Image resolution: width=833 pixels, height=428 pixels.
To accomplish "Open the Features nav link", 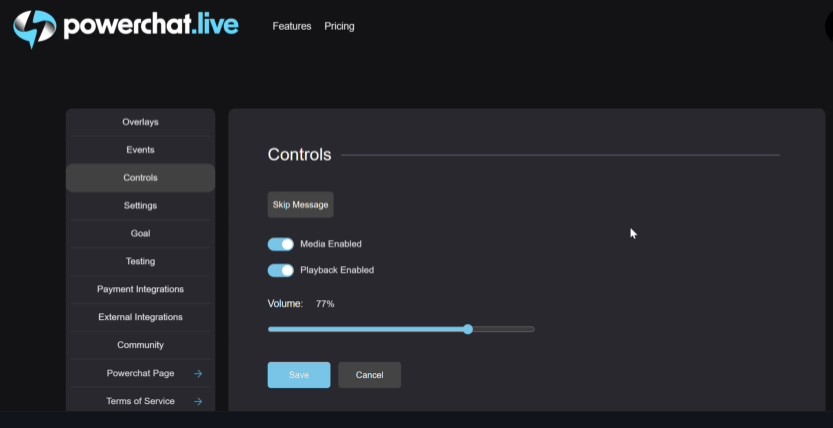I will click(x=292, y=26).
